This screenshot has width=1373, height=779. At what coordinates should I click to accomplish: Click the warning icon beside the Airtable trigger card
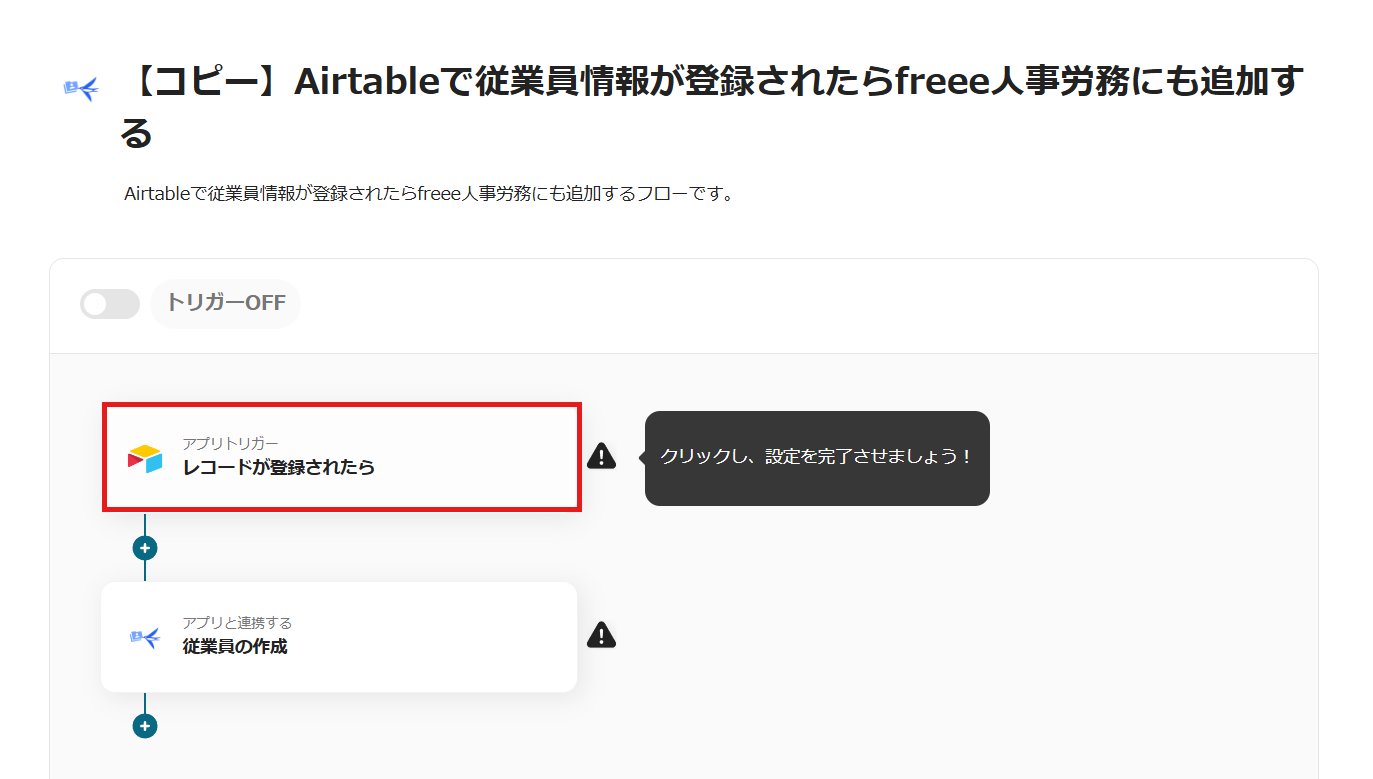click(601, 456)
